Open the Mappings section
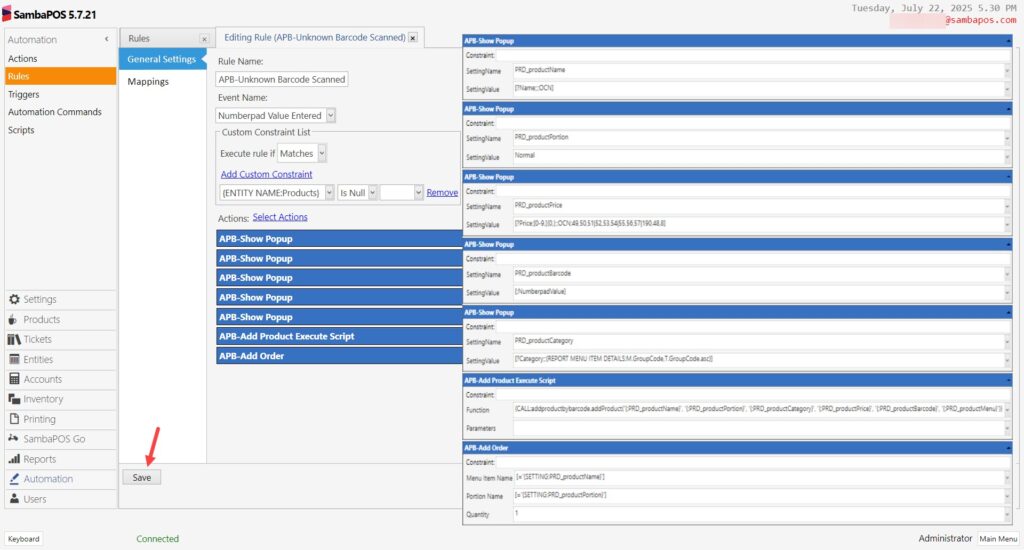This screenshot has height=550, width=1024. point(148,82)
